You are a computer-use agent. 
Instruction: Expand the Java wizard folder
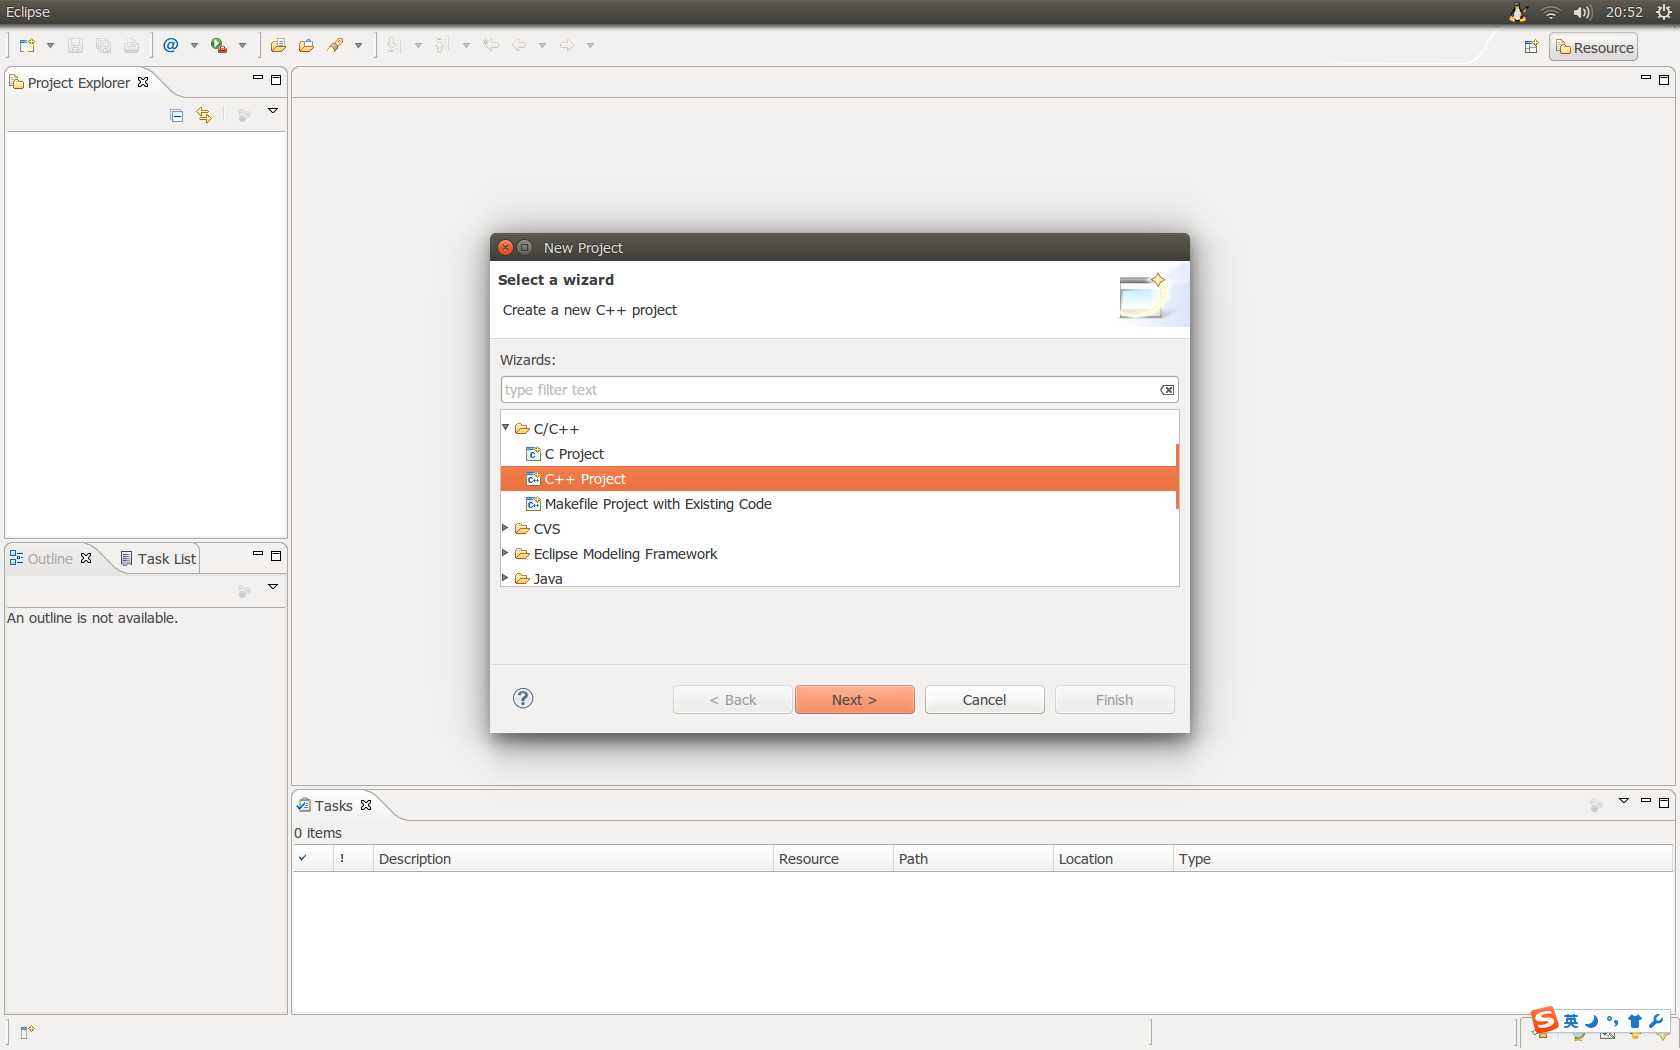[506, 578]
